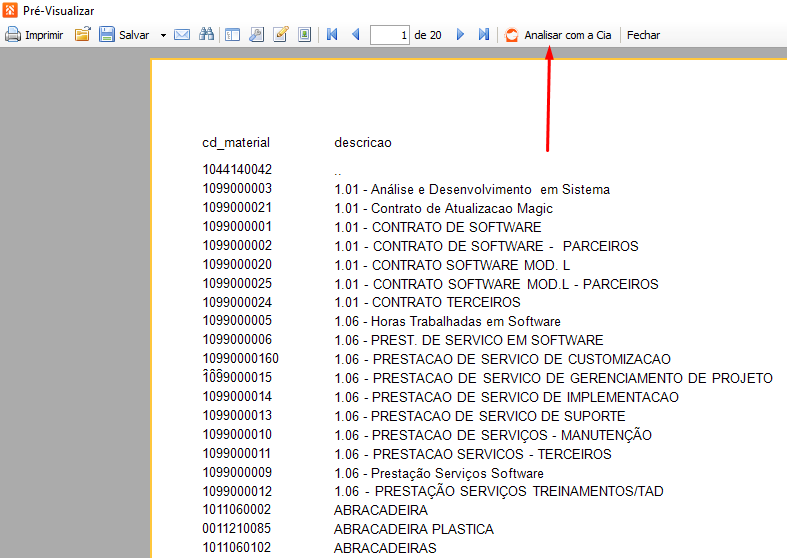Select code 1099000021
The width and height of the screenshot is (787, 558).
[237, 208]
